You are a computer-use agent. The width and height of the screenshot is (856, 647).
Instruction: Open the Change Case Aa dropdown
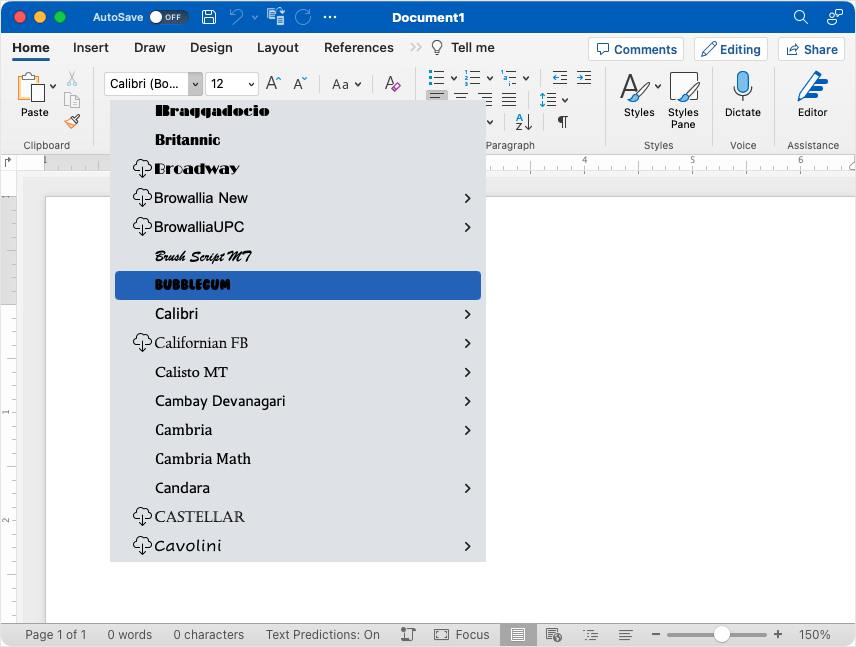[x=347, y=84]
